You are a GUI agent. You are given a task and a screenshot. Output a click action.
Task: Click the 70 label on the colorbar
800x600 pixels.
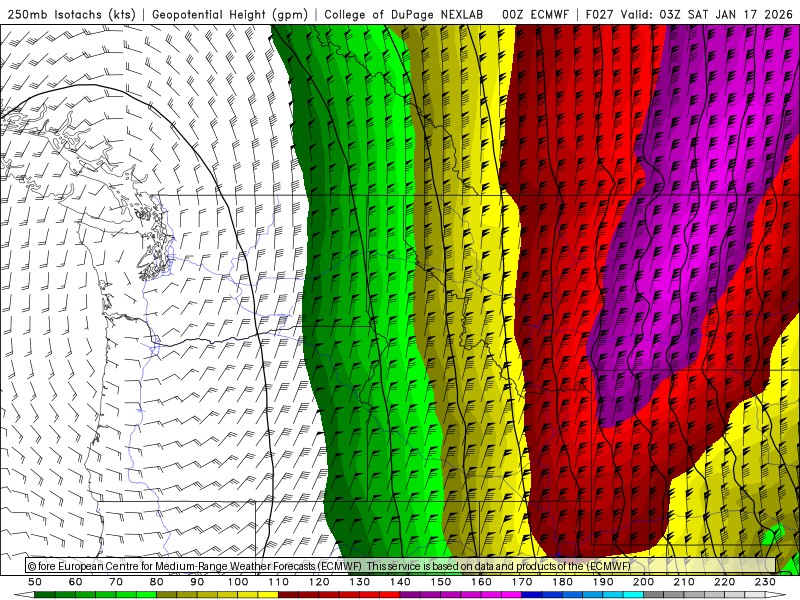[x=116, y=582]
